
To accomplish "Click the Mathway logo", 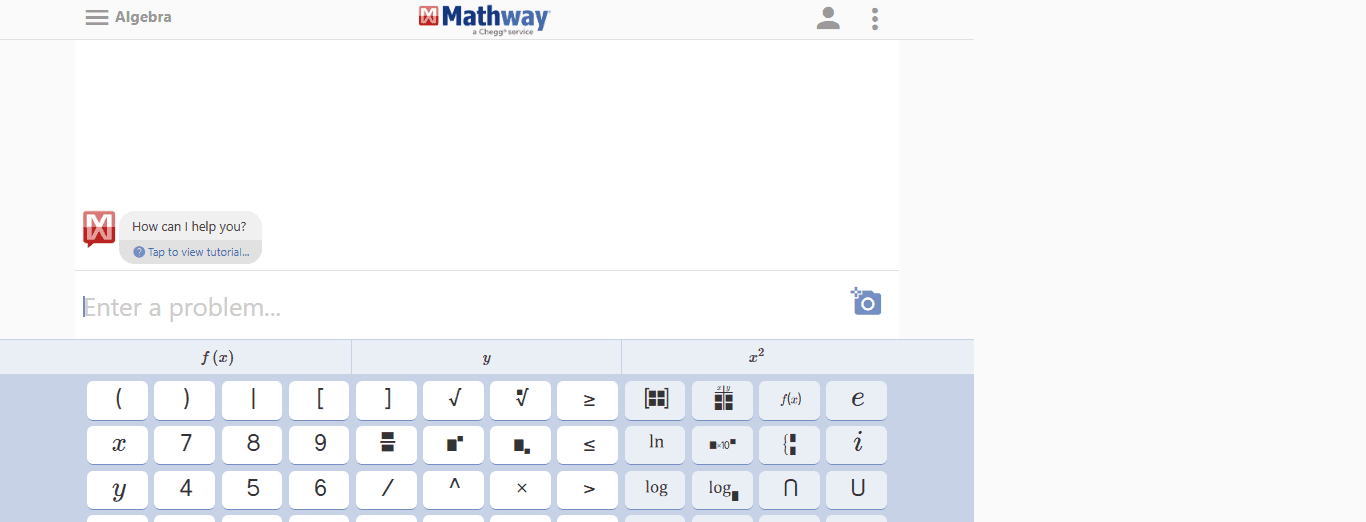I will click(484, 20).
